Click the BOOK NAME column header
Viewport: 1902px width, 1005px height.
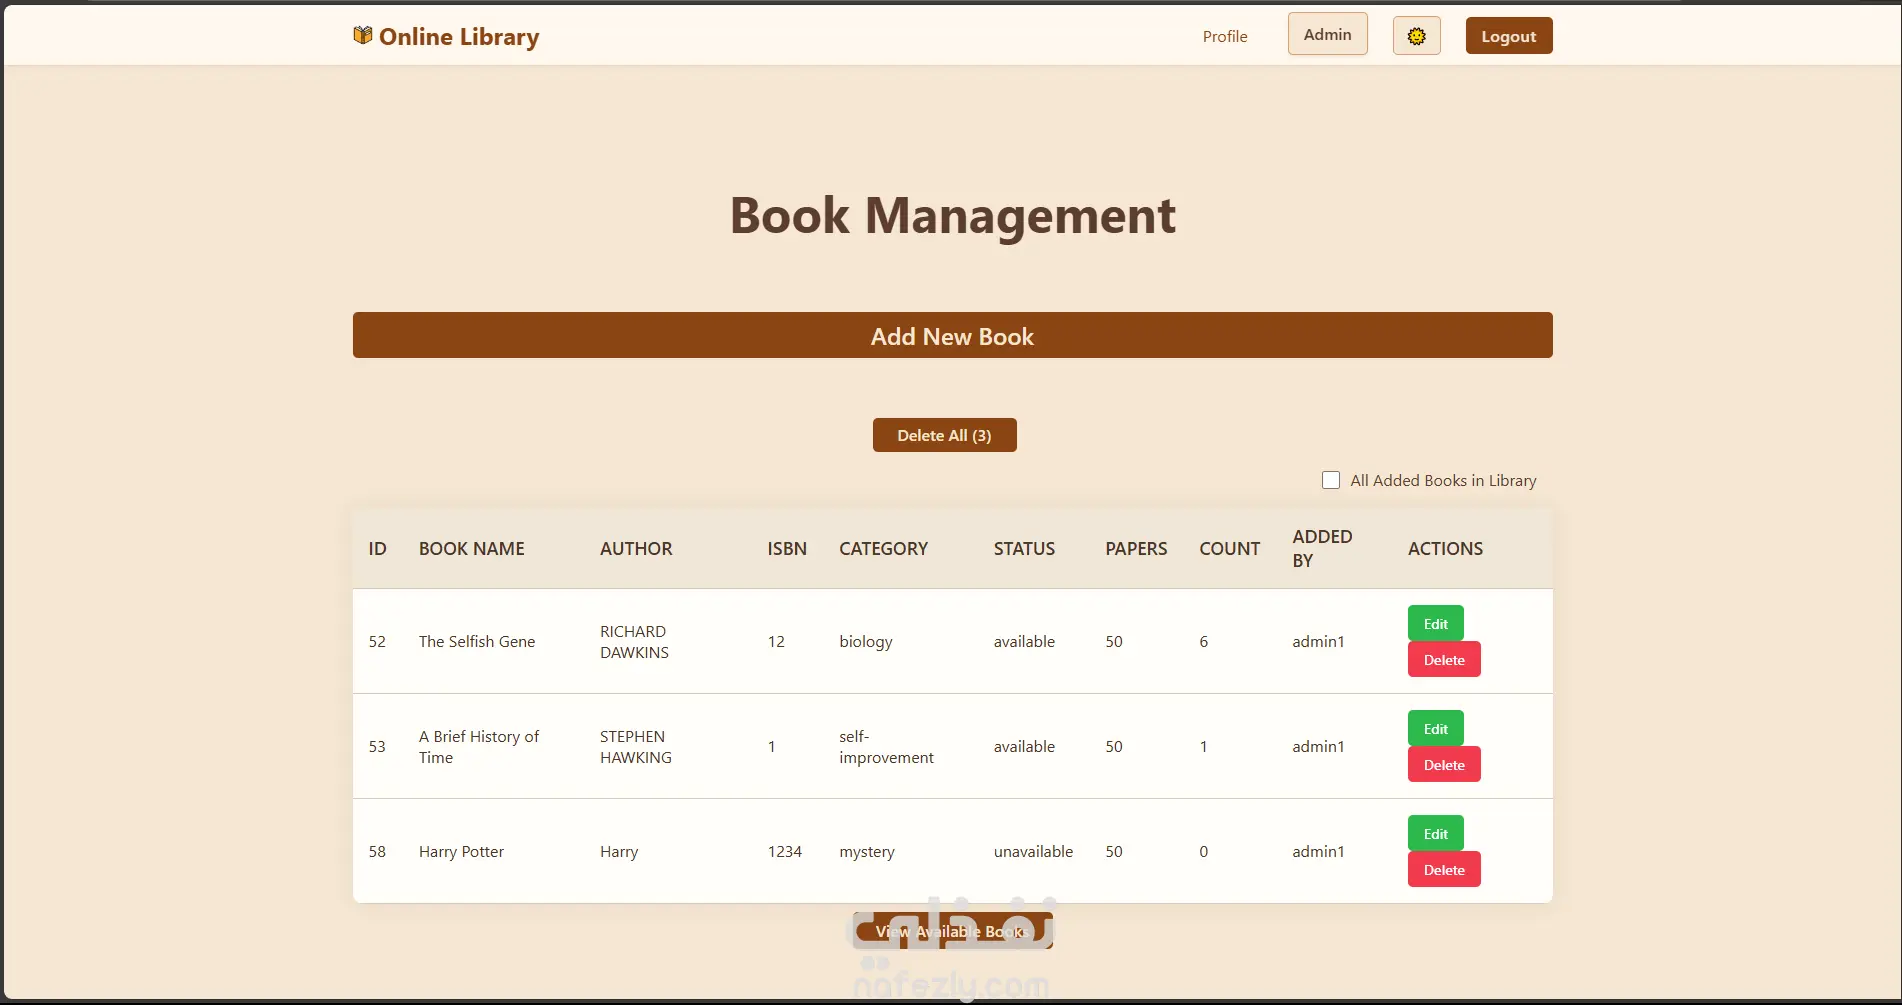click(471, 549)
